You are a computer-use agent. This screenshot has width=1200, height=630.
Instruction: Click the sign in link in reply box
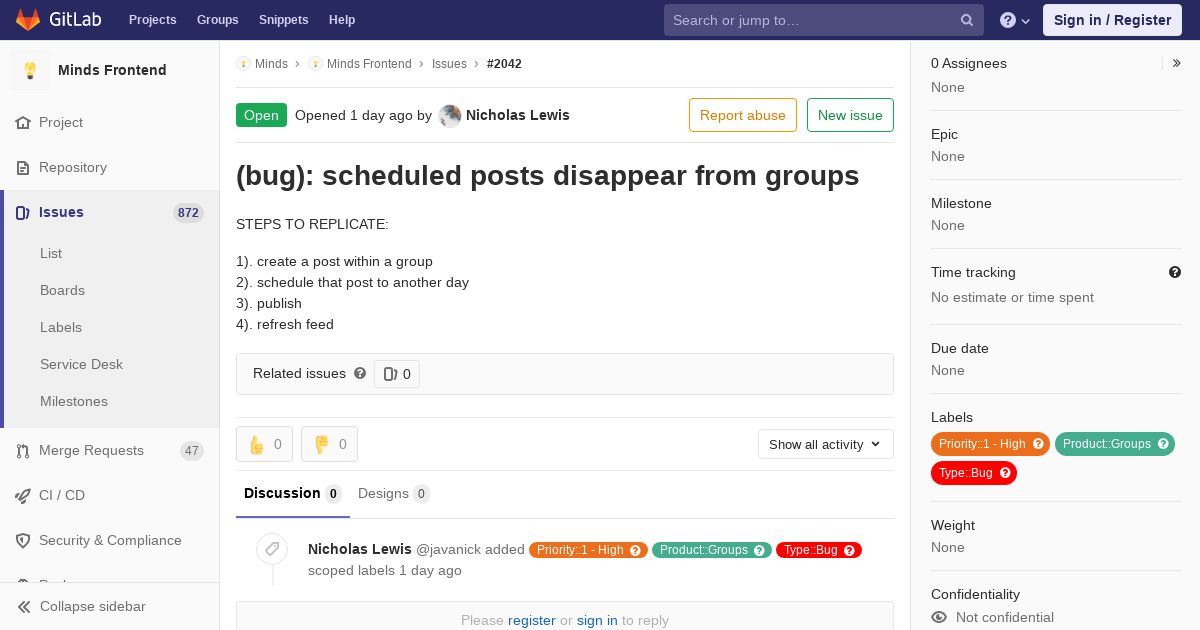(x=597, y=620)
